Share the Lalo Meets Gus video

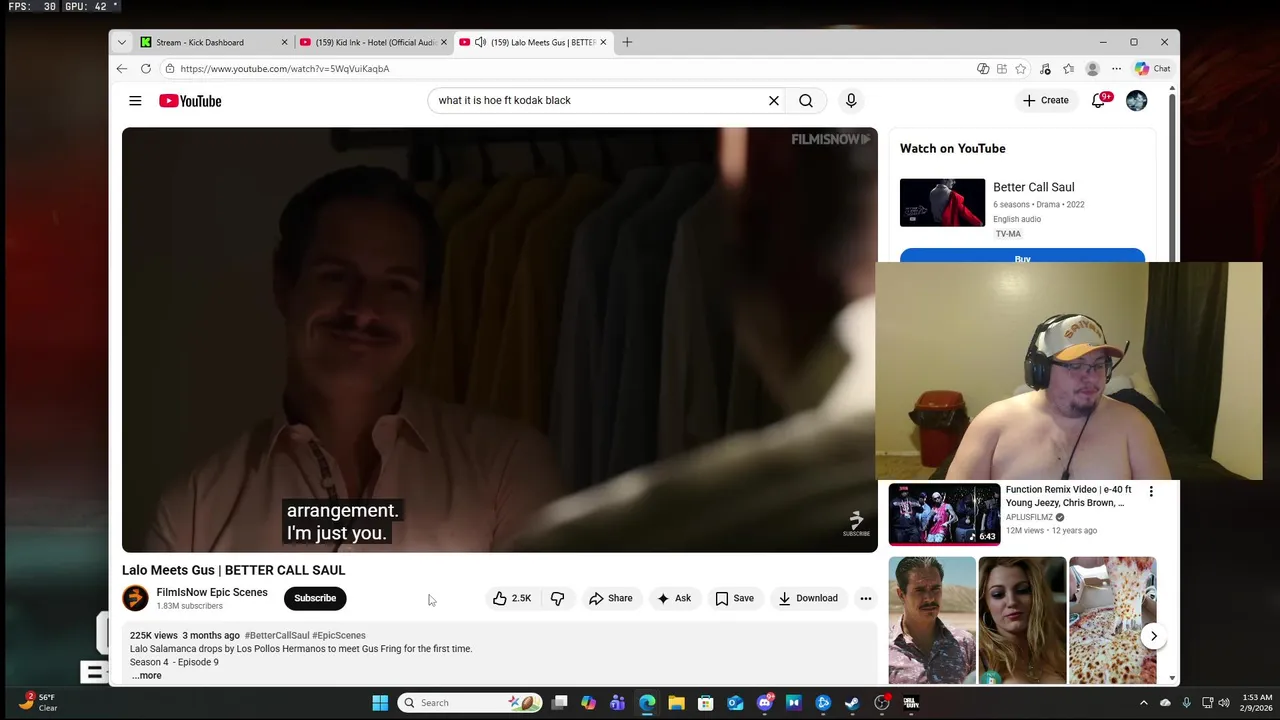[611, 598]
